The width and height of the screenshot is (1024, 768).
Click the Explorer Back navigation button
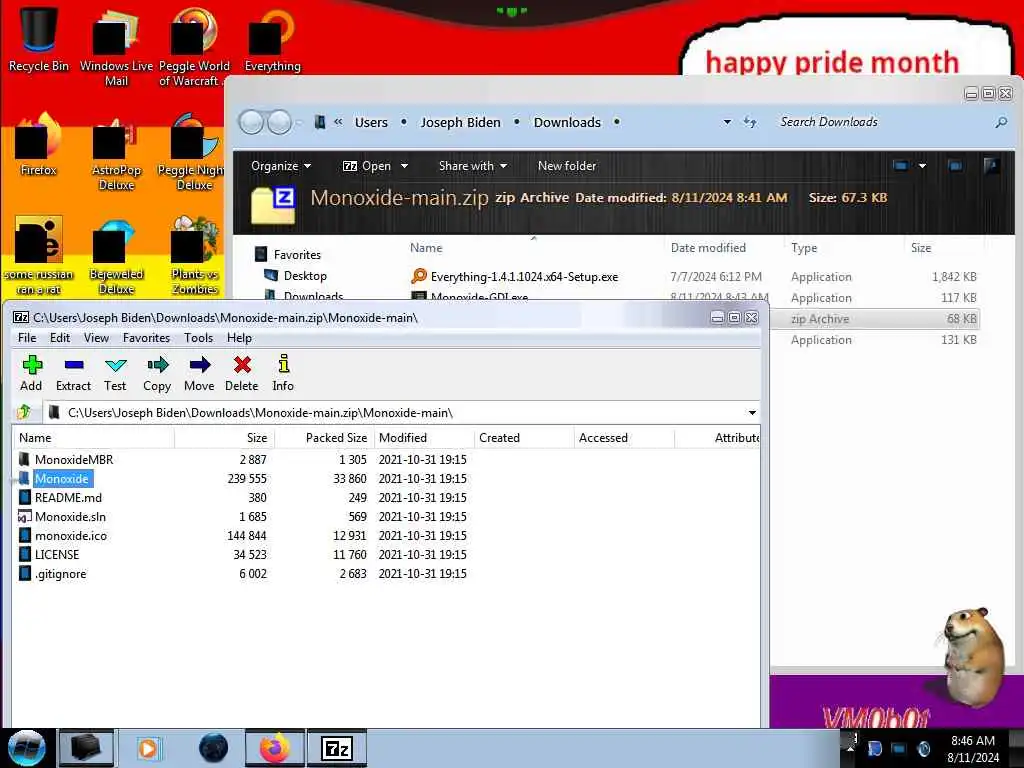tap(251, 122)
